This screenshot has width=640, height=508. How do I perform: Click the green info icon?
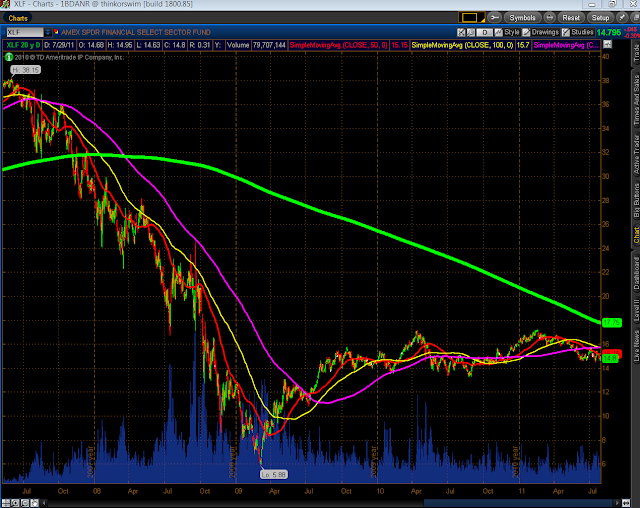tap(9, 58)
